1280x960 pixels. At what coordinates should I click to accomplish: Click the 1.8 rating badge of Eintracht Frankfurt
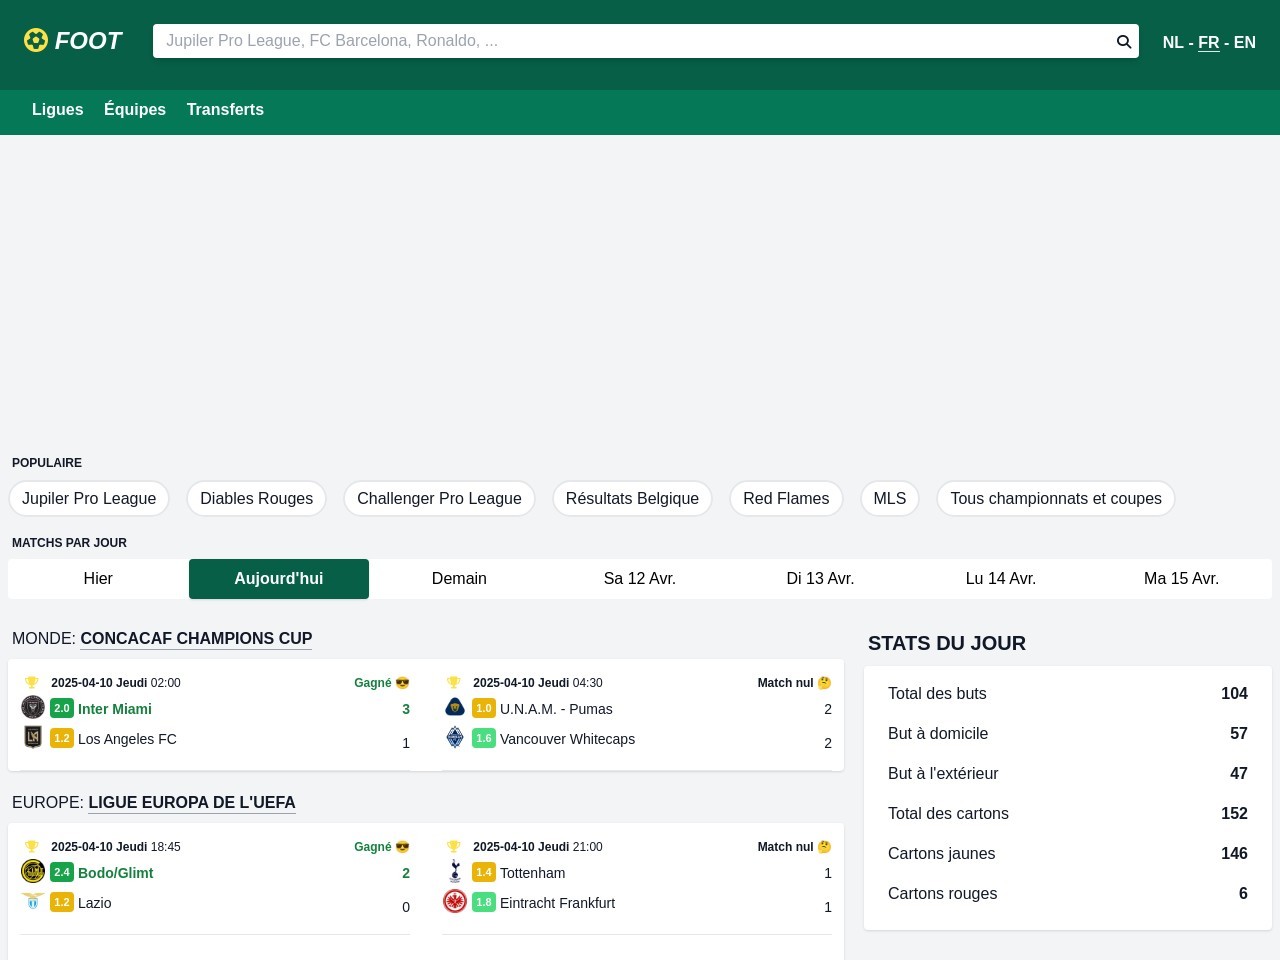pyautogui.click(x=484, y=902)
